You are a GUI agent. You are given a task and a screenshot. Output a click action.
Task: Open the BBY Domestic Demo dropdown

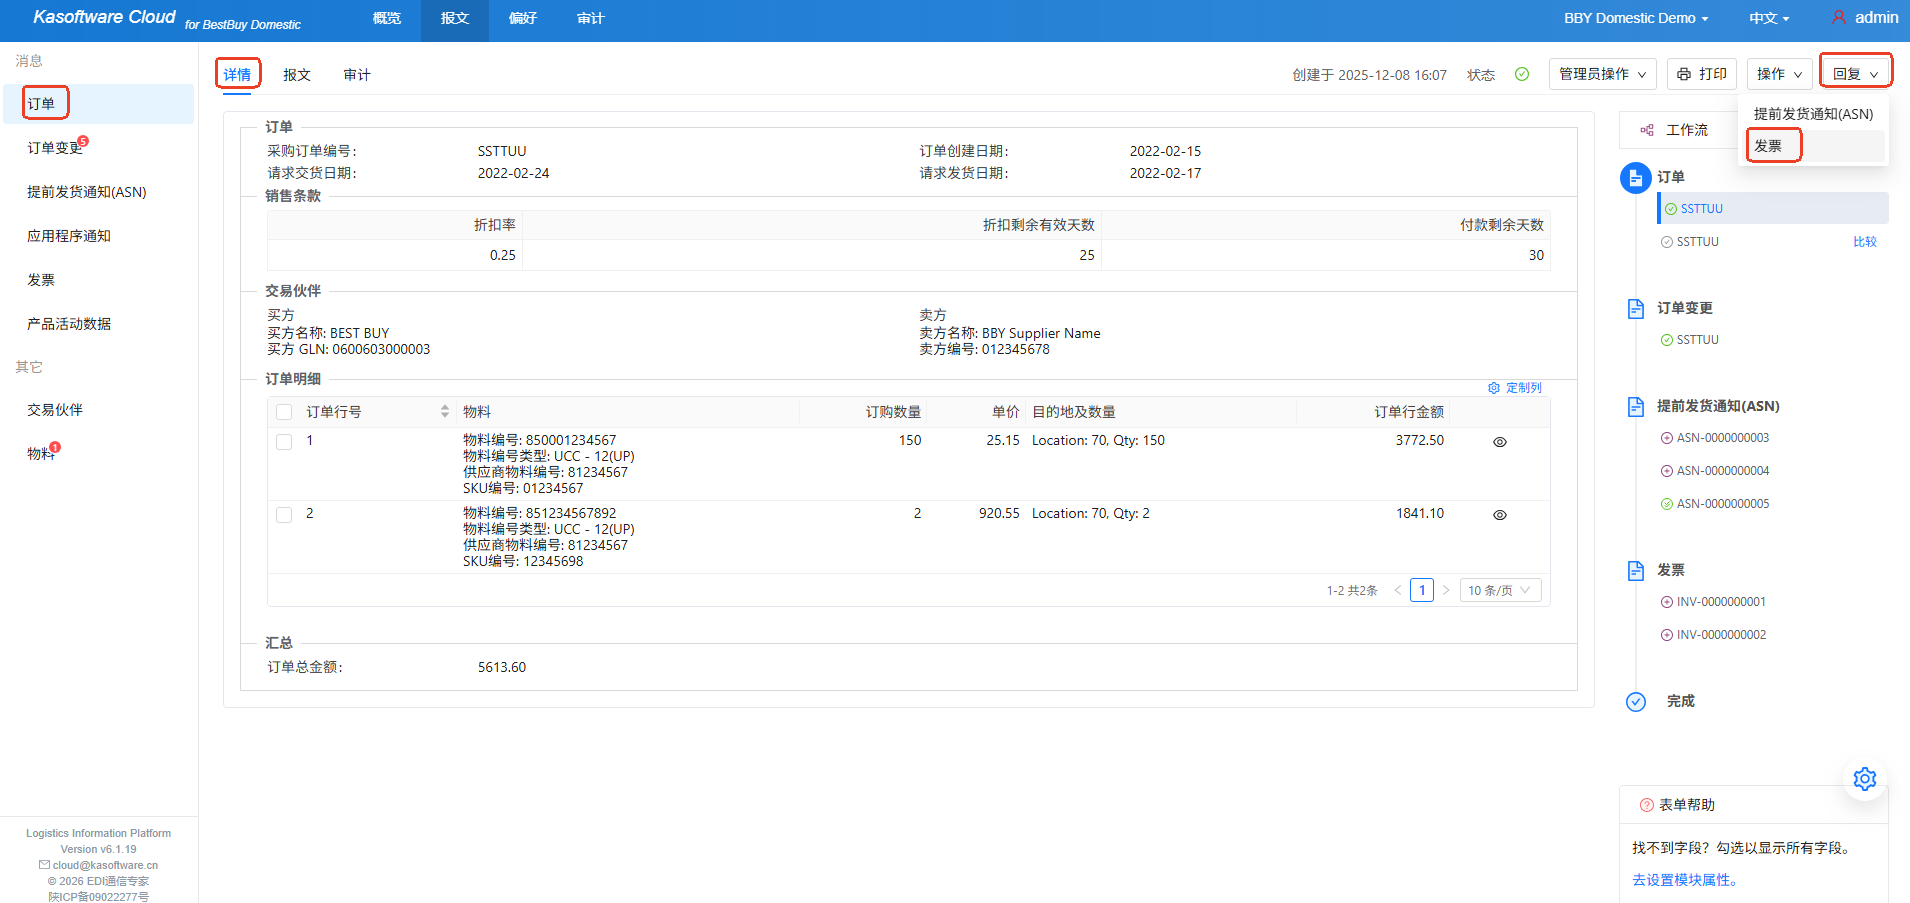tap(1635, 18)
